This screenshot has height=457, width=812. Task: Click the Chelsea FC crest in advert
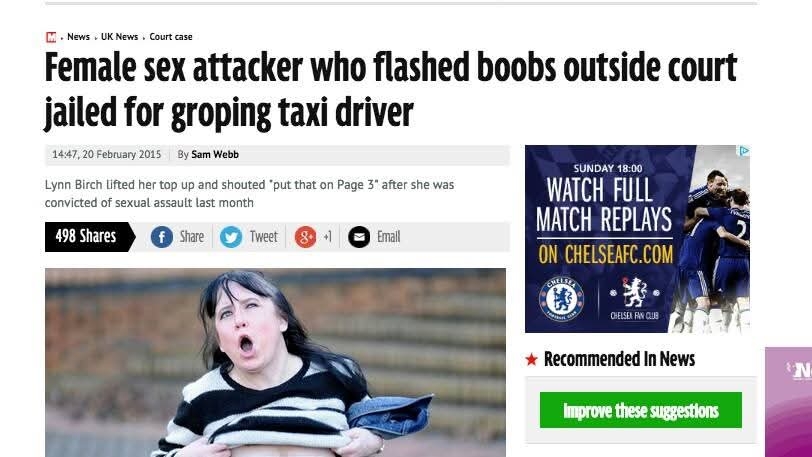[561, 299]
